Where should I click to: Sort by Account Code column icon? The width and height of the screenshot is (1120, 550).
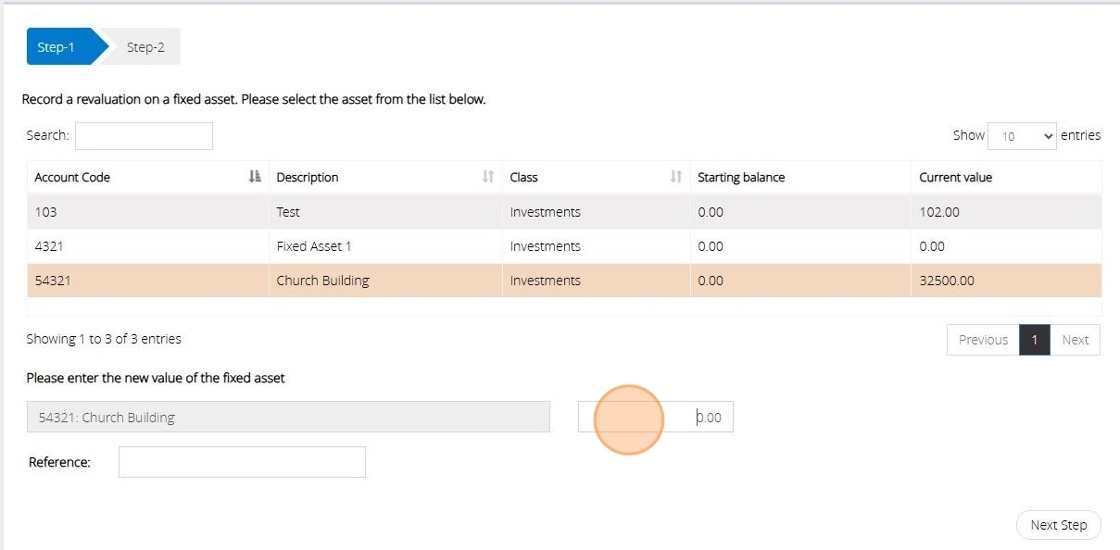(x=254, y=177)
